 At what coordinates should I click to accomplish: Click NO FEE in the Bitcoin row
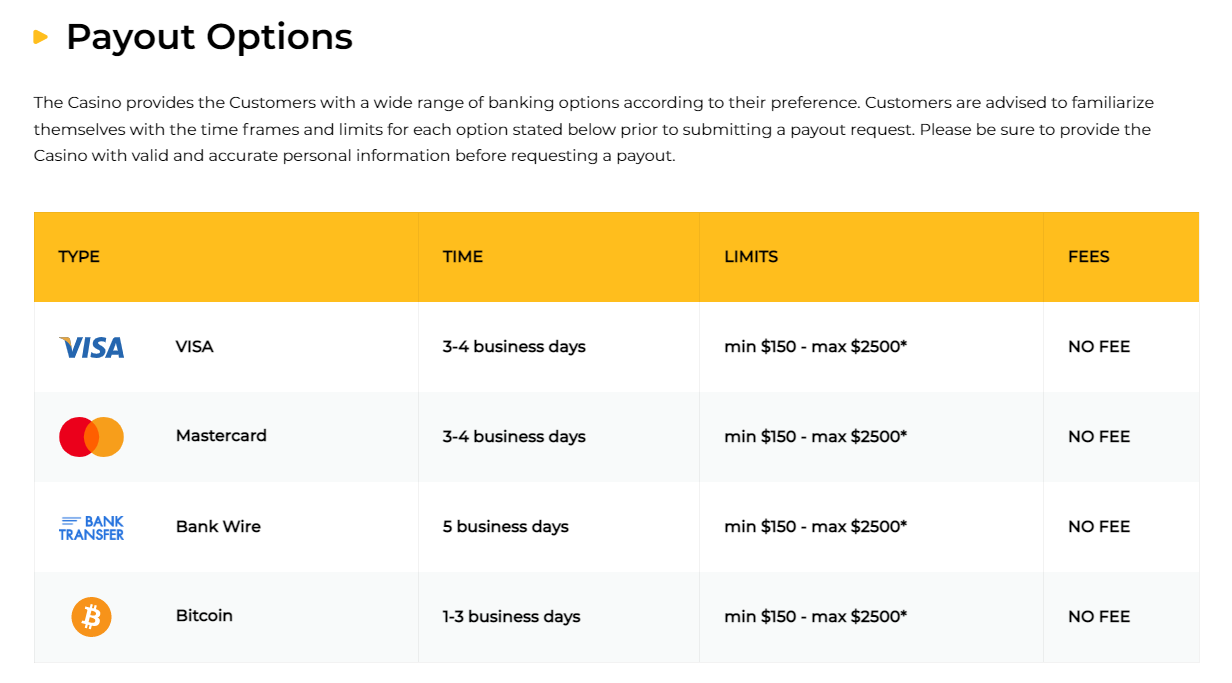(1099, 617)
